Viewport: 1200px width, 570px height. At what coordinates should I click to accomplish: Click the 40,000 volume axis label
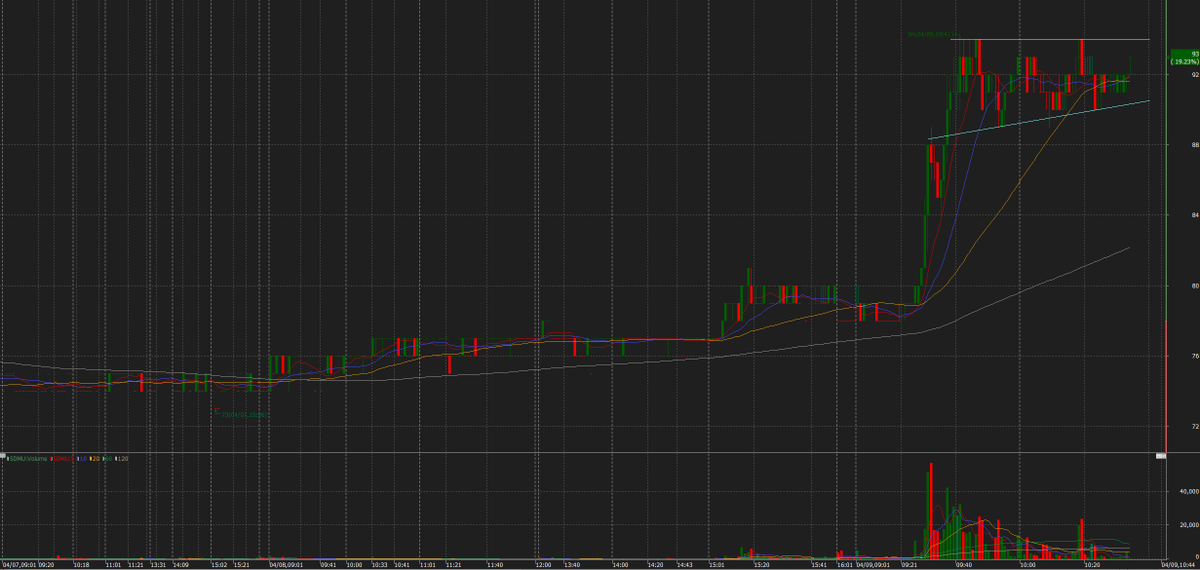(x=1187, y=492)
